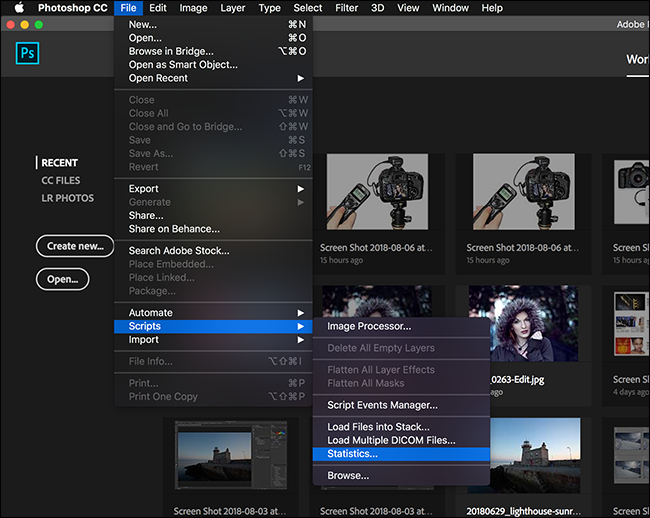Screen dimensions: 650x518
Task: Click the Create new... button
Action: [x=75, y=246]
